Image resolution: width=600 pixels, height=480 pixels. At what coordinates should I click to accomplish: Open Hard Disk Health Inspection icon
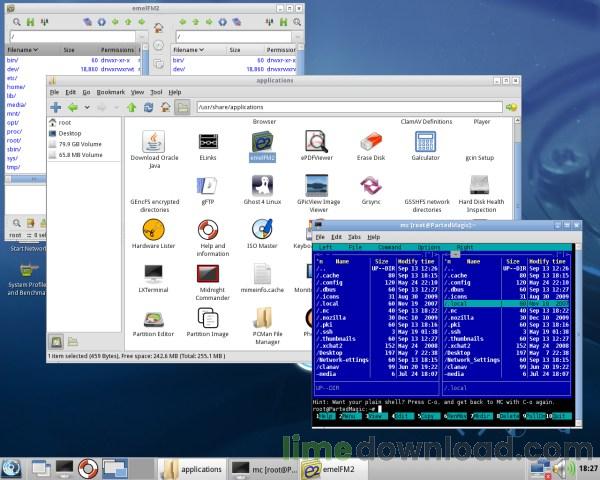480,186
